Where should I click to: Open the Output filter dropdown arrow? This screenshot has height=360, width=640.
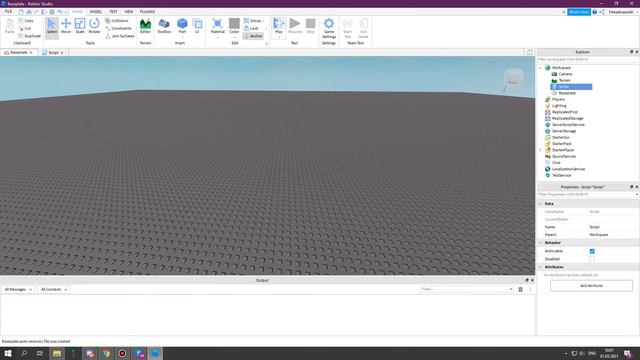511,289
